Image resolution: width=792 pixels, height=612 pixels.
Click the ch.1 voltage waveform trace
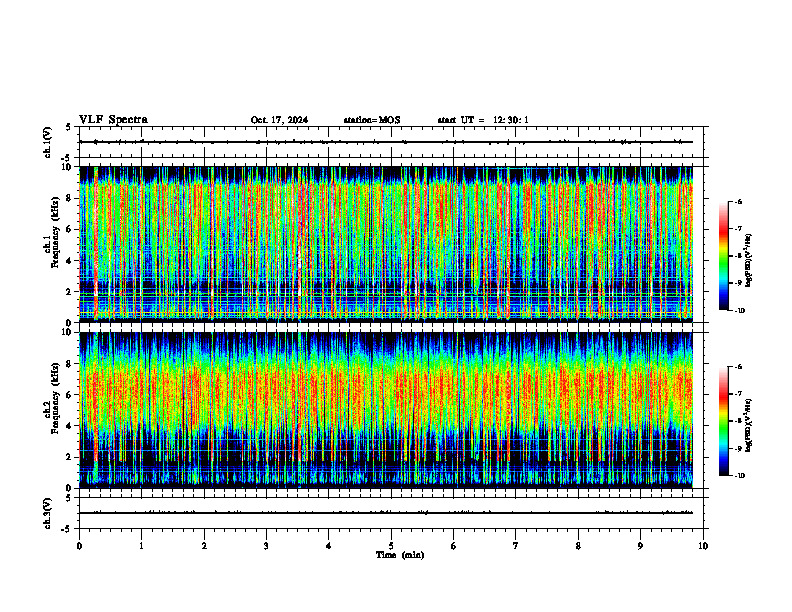click(386, 142)
